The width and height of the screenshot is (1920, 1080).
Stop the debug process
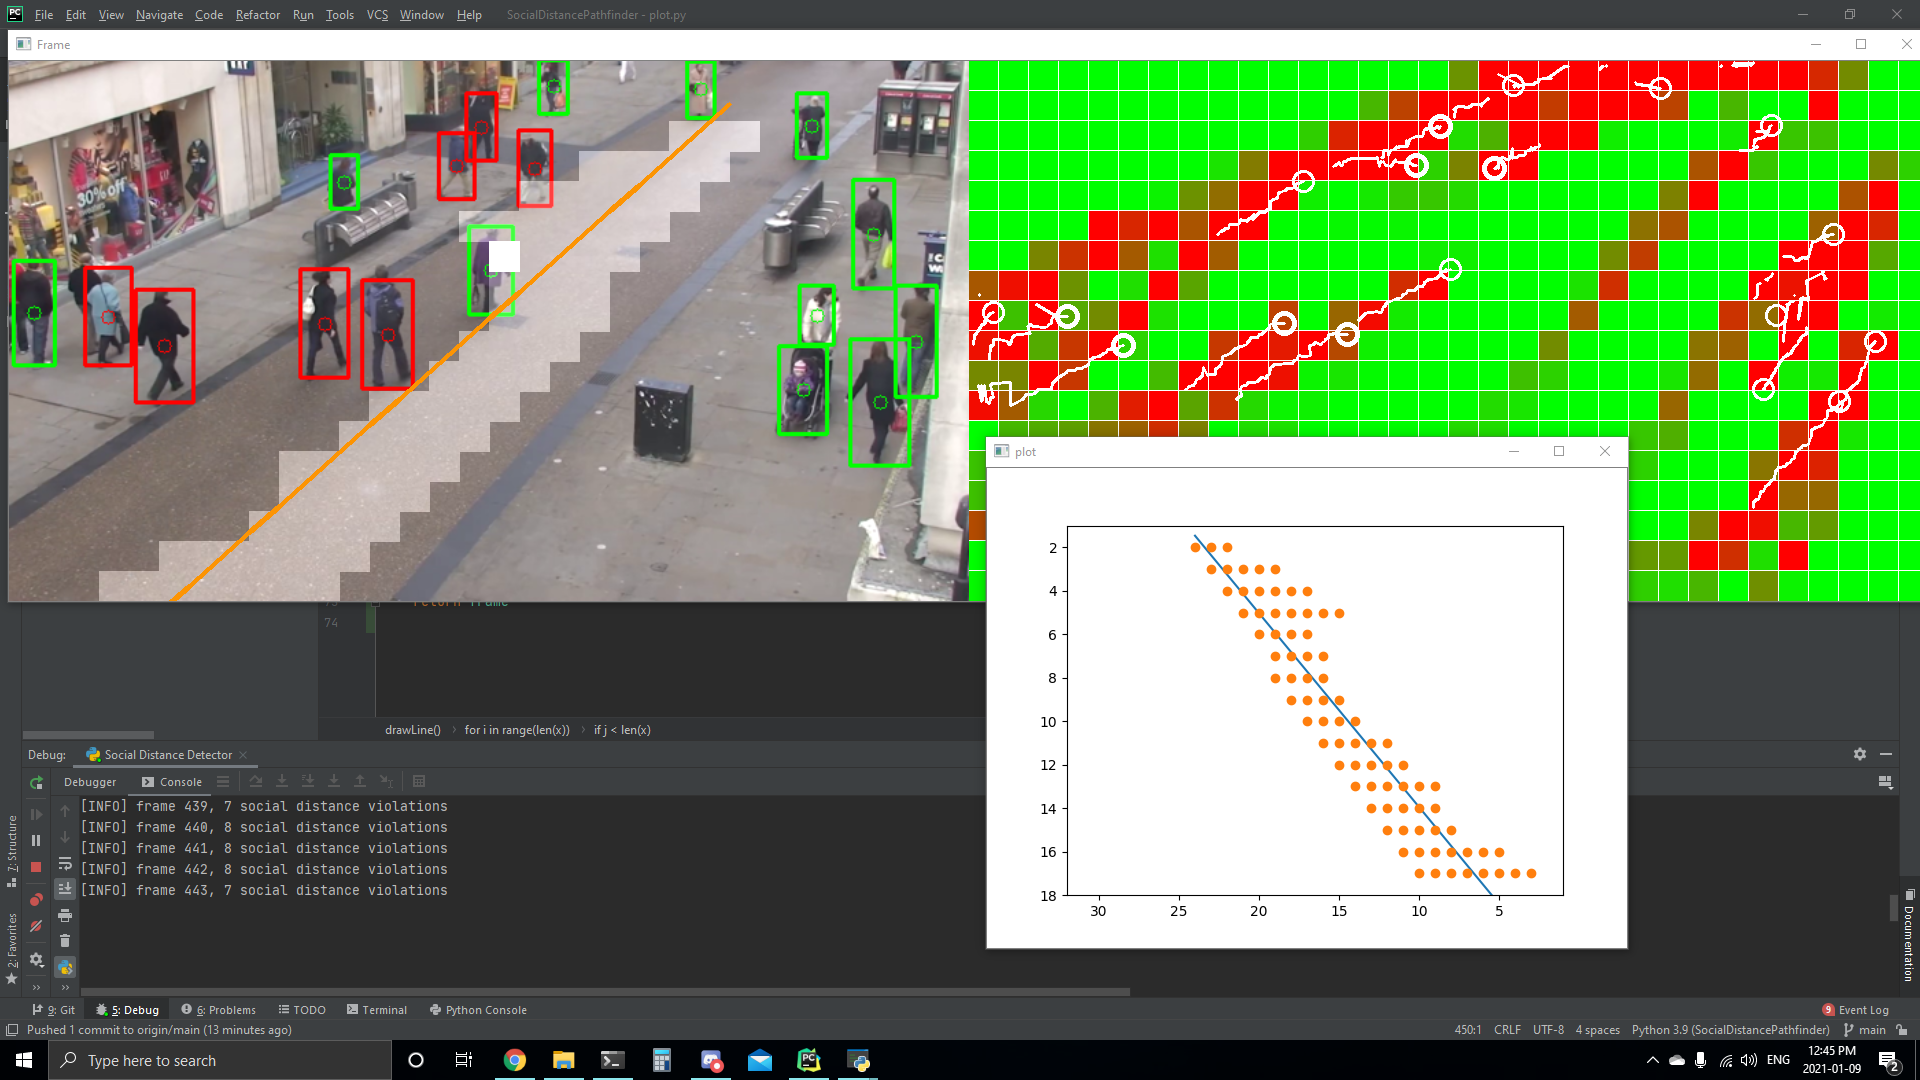pyautogui.click(x=36, y=867)
